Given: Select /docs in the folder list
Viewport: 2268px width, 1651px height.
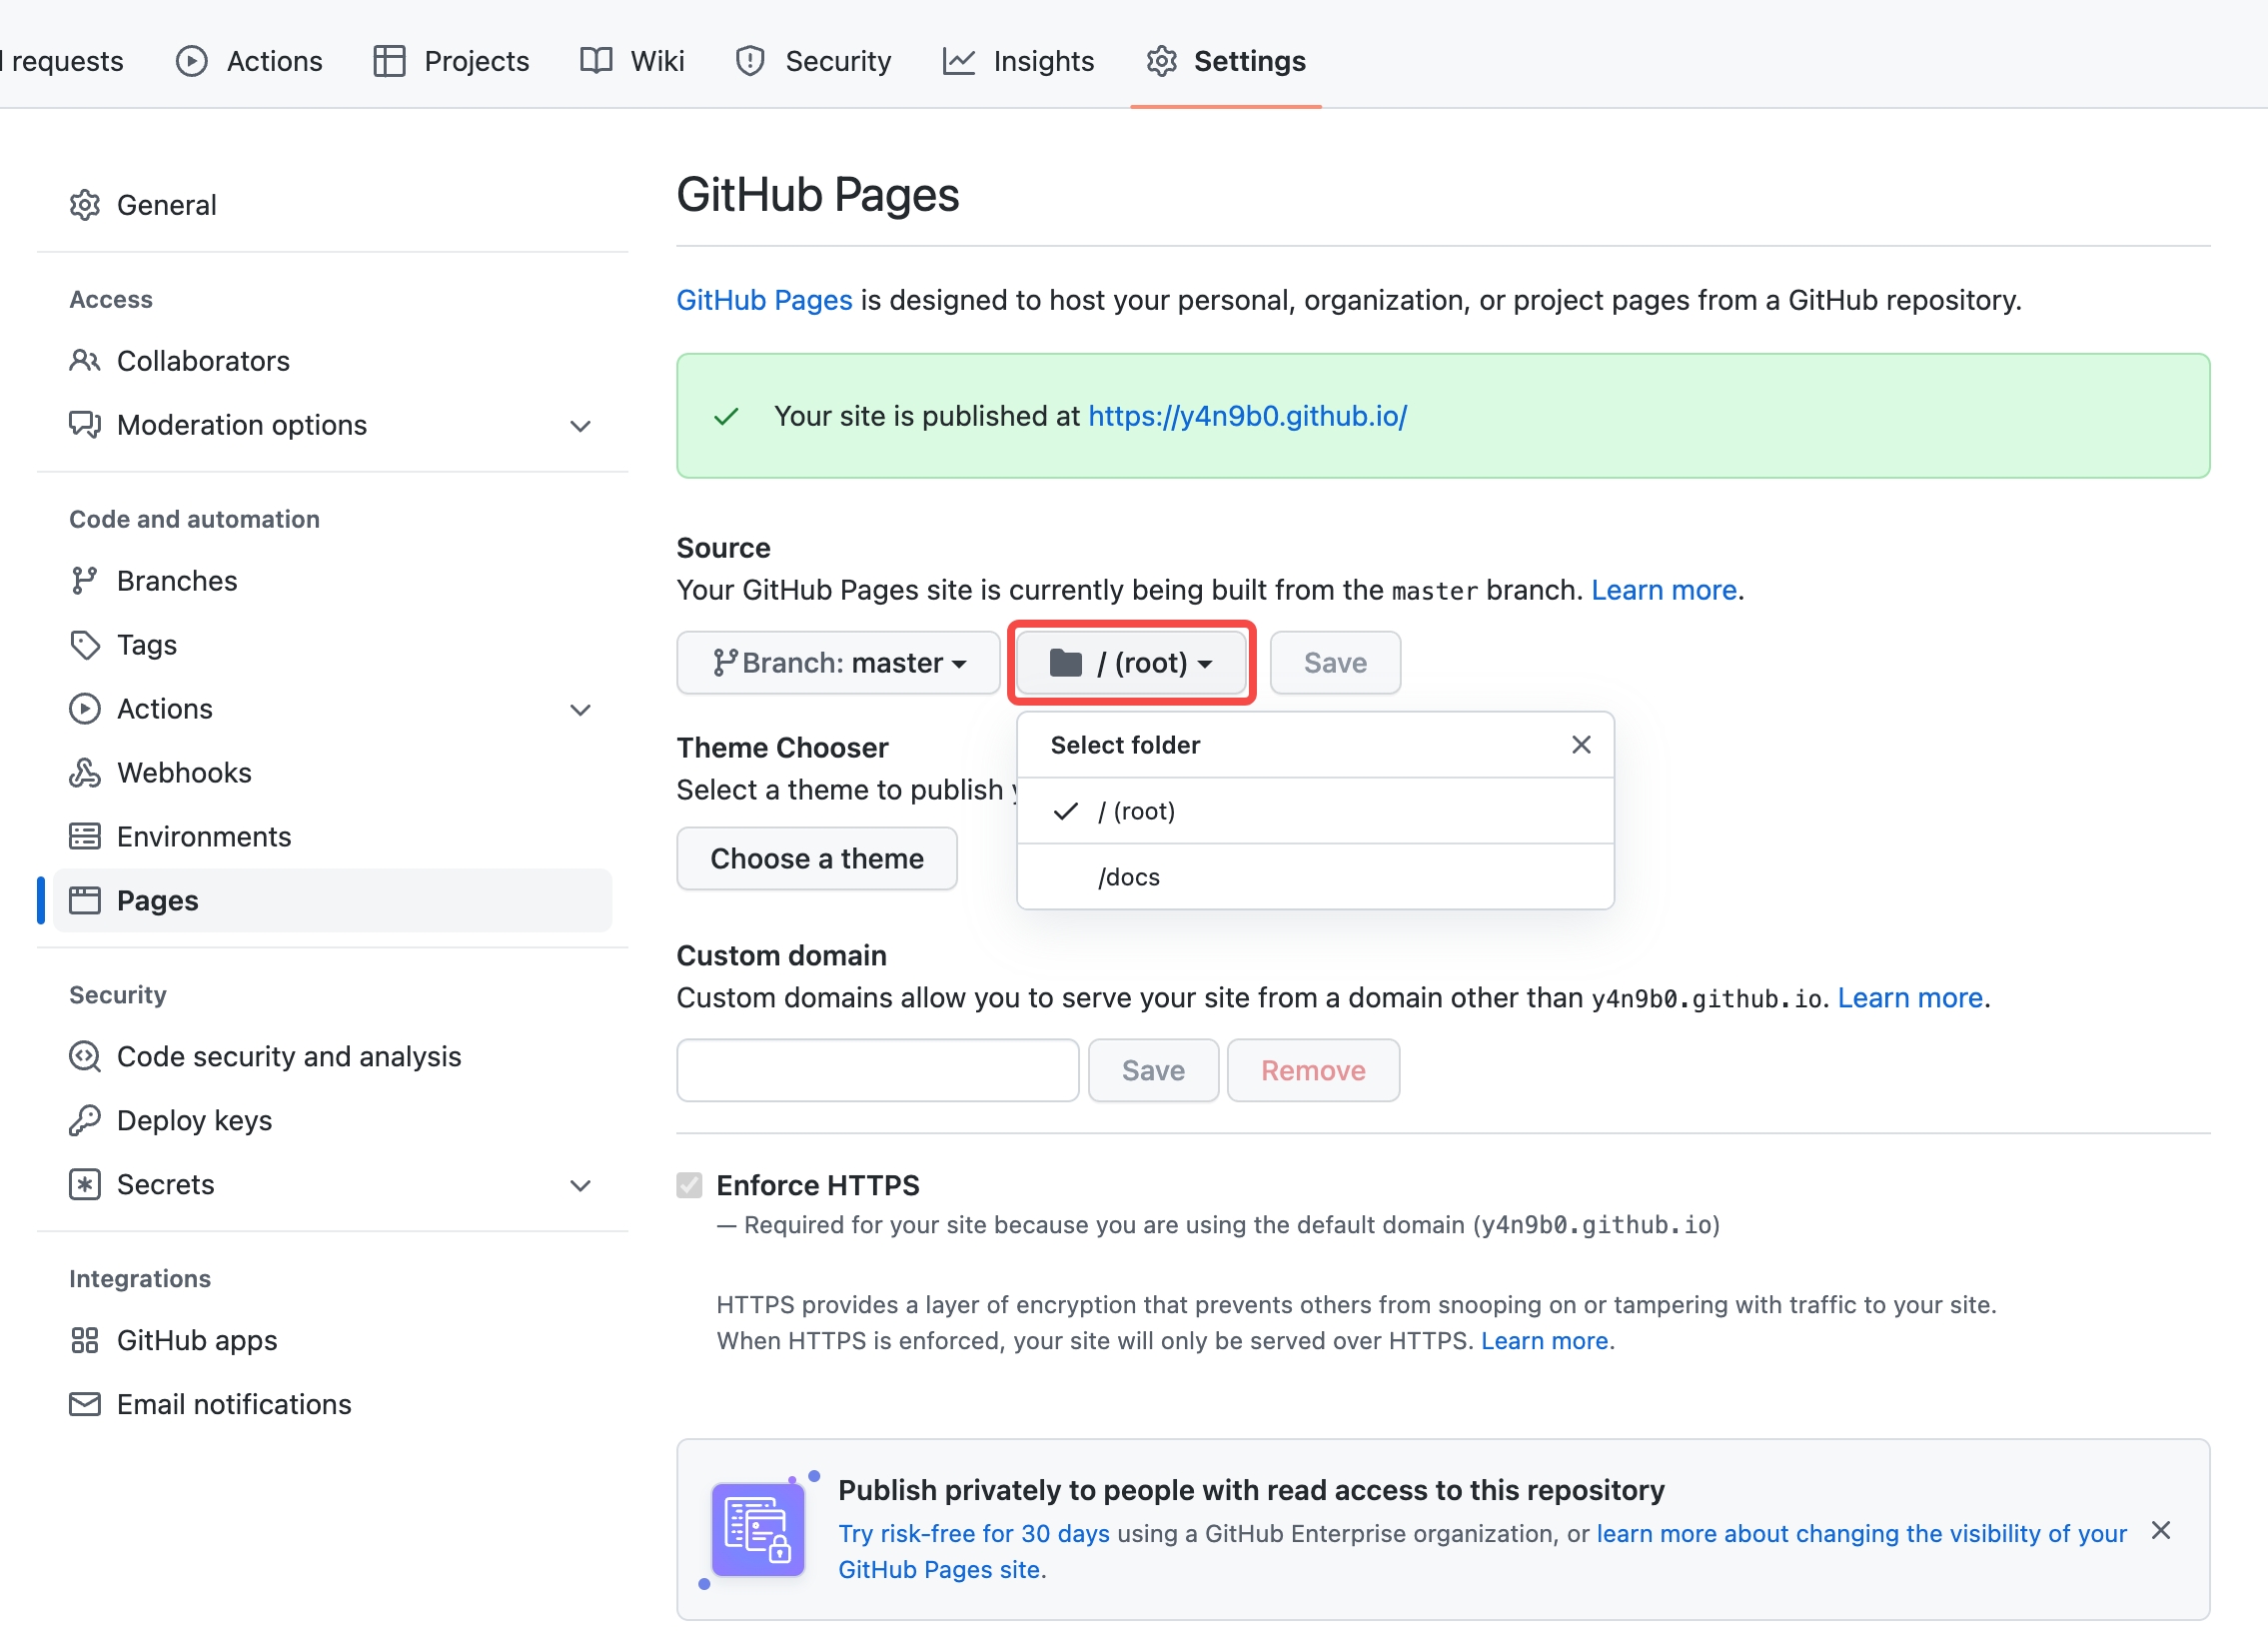Looking at the screenshot, I should [x=1315, y=877].
